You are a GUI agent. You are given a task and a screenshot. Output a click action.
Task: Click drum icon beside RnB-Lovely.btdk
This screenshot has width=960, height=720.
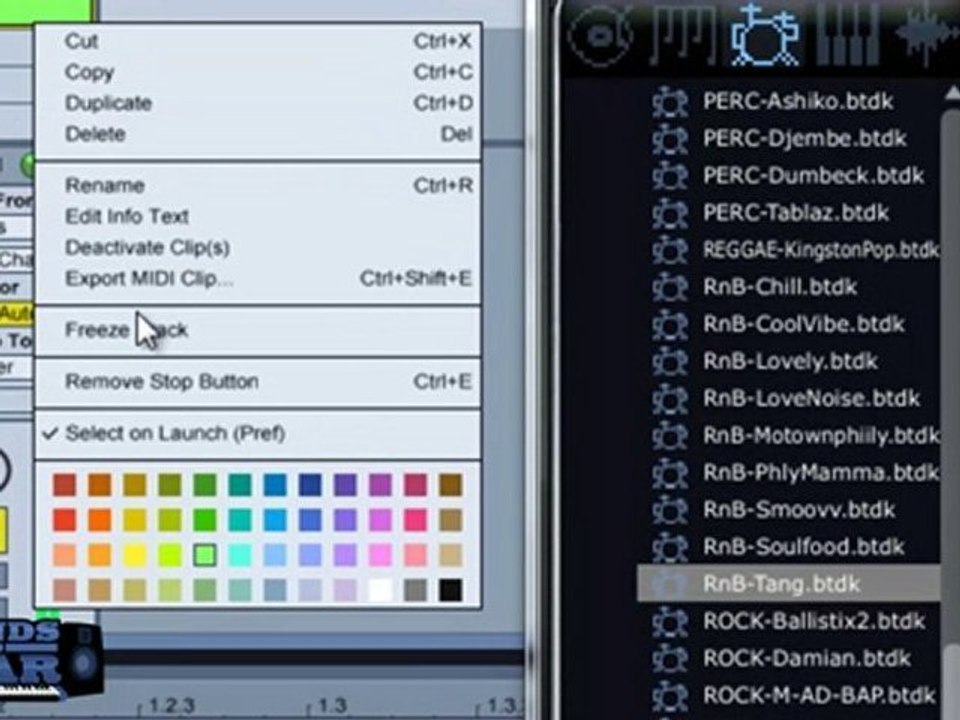[670, 362]
